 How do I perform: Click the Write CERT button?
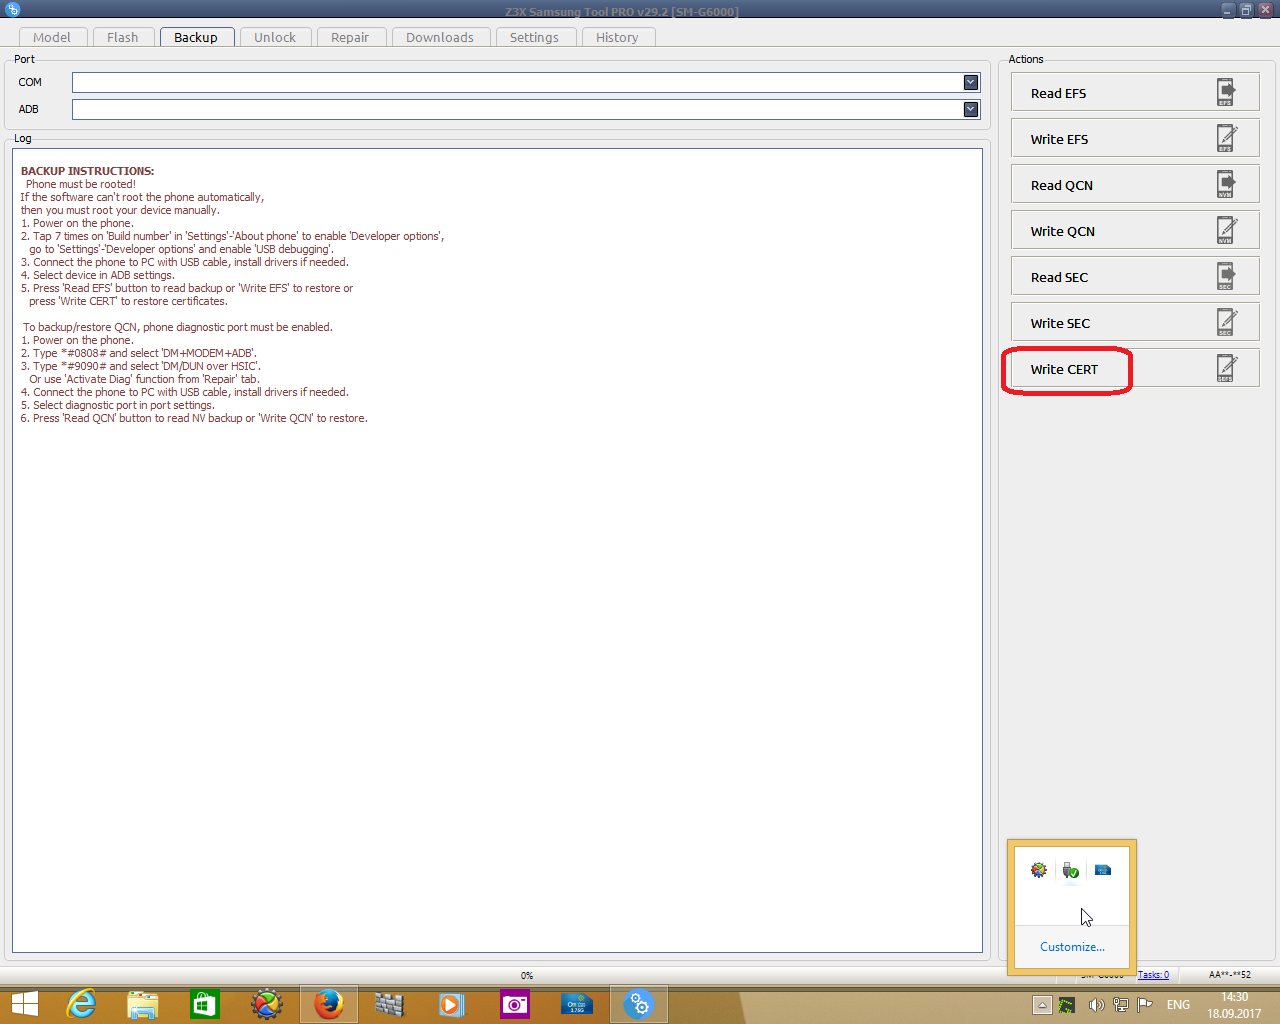point(1135,369)
